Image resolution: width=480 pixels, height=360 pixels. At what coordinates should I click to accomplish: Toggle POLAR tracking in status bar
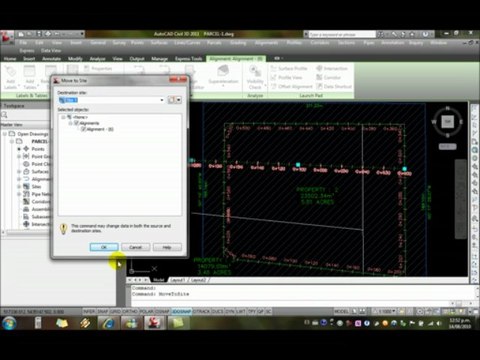(x=146, y=311)
